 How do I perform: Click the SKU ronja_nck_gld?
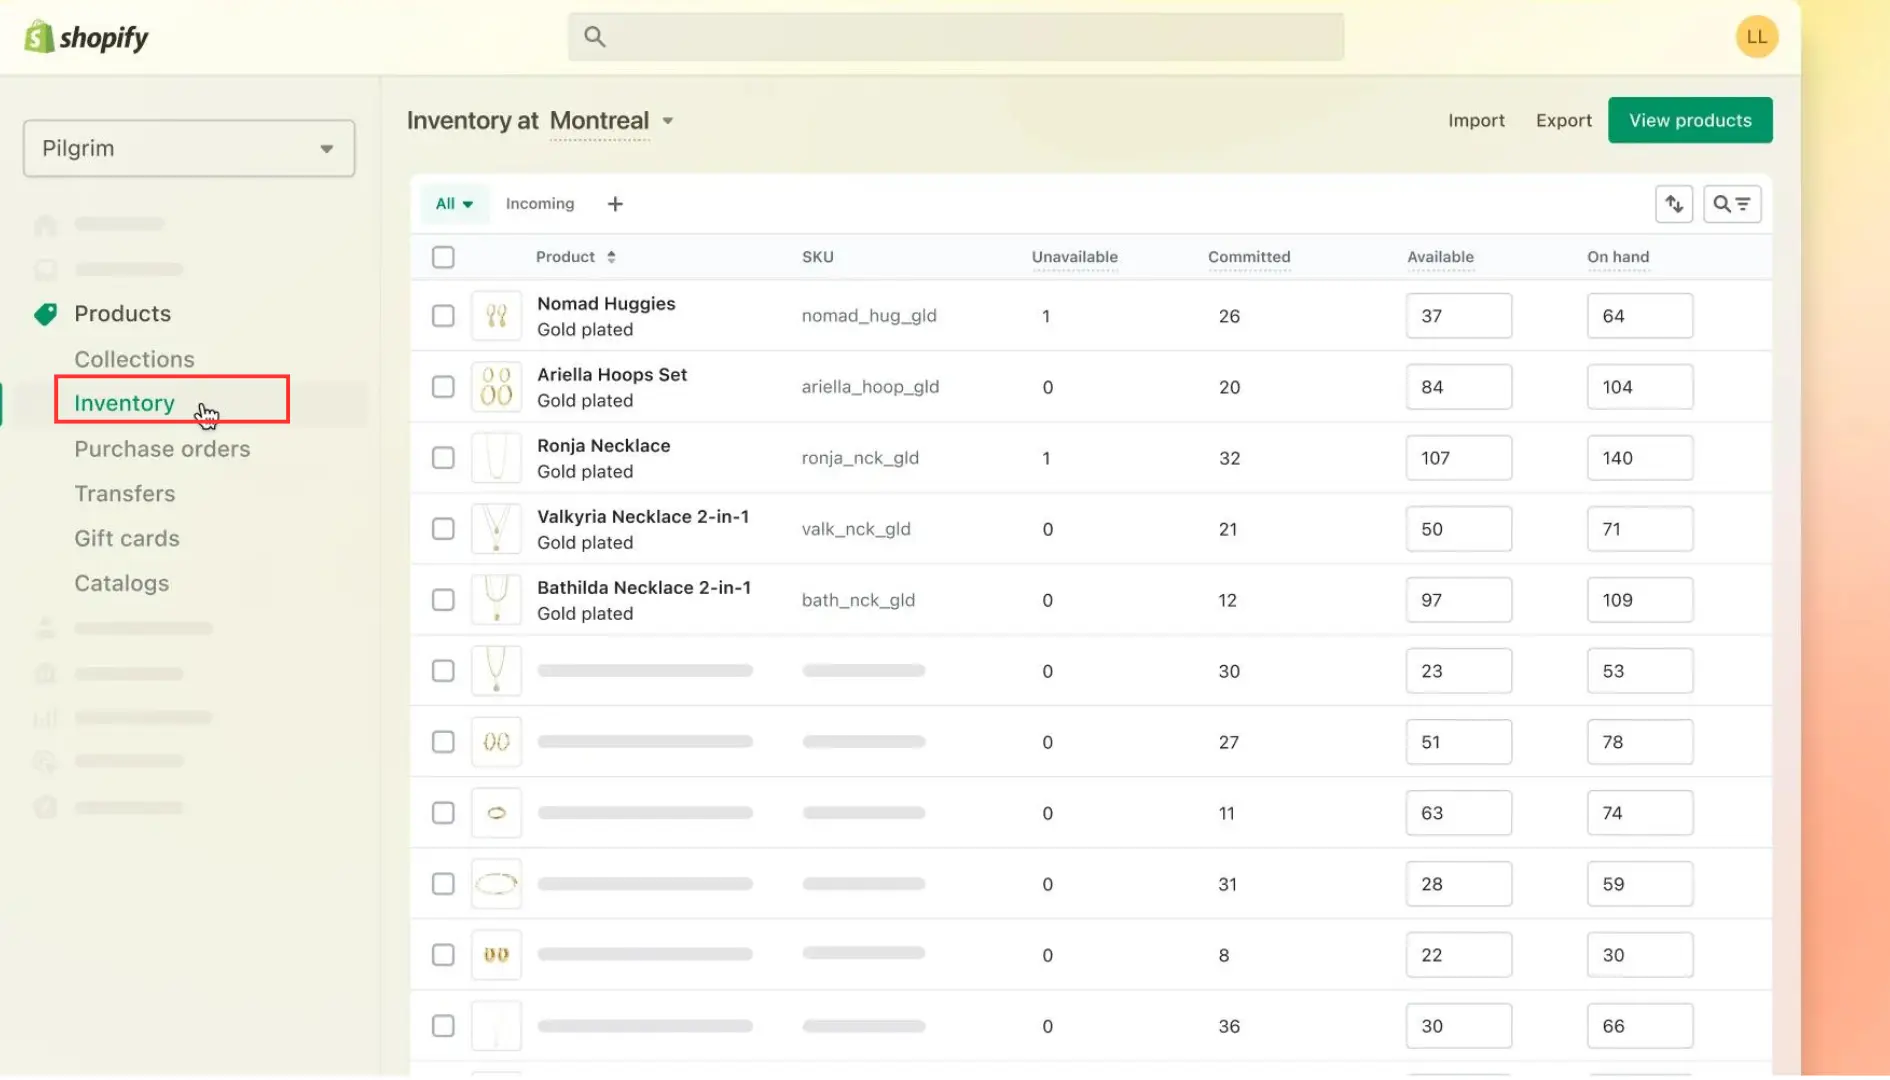860,458
